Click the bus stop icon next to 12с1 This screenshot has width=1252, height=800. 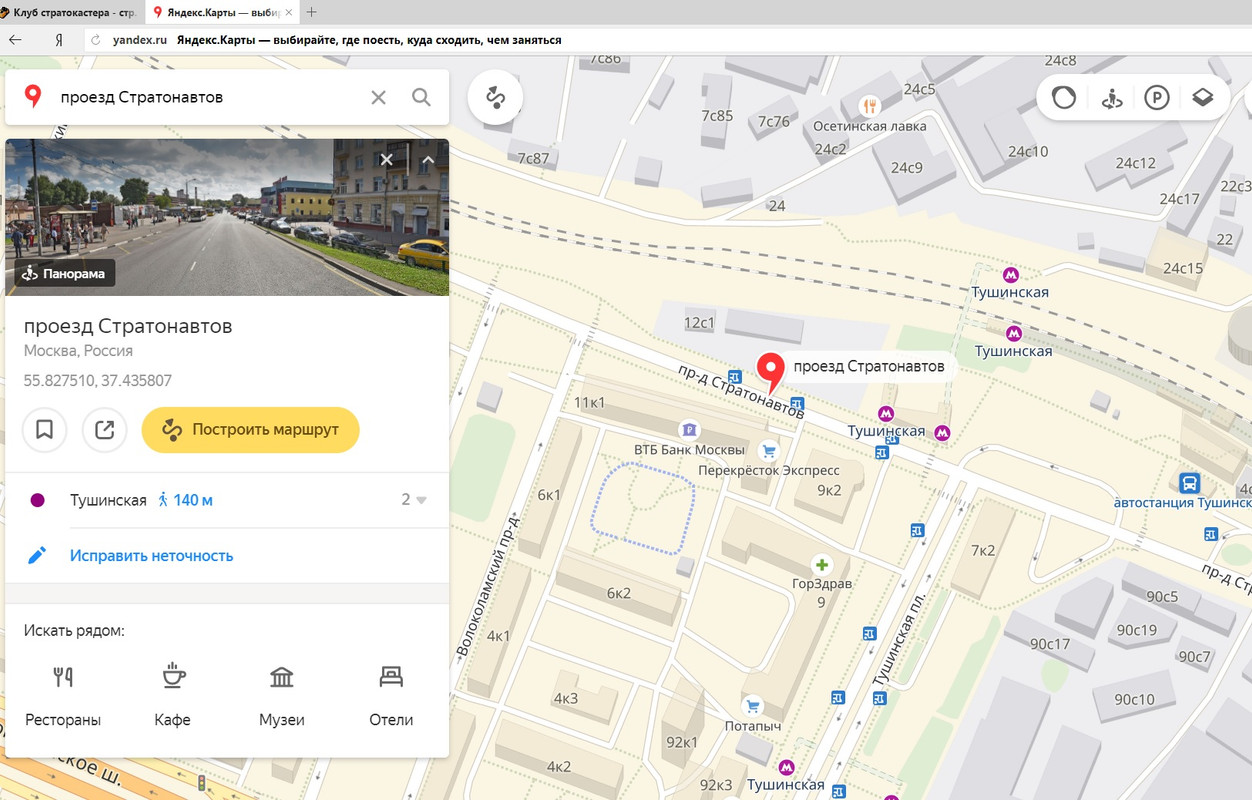coord(735,376)
